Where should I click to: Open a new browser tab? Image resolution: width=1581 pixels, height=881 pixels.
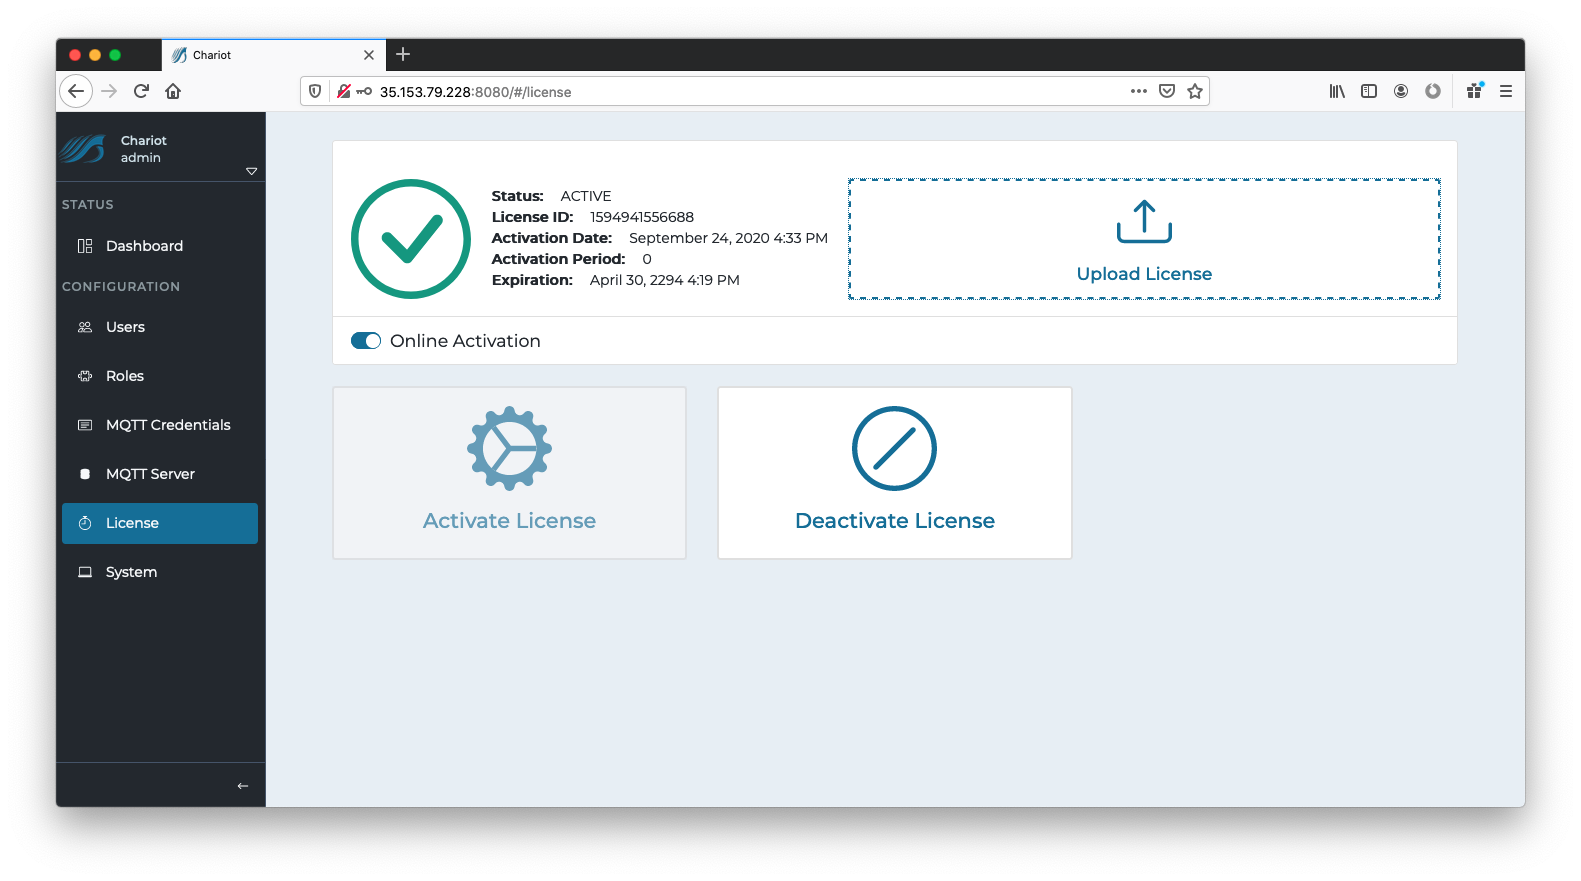403,54
